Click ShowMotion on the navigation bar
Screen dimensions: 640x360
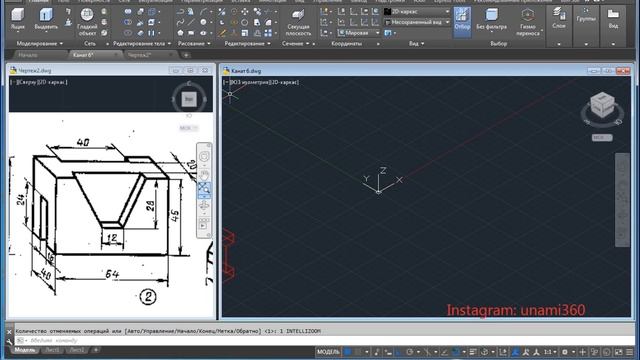[203, 225]
